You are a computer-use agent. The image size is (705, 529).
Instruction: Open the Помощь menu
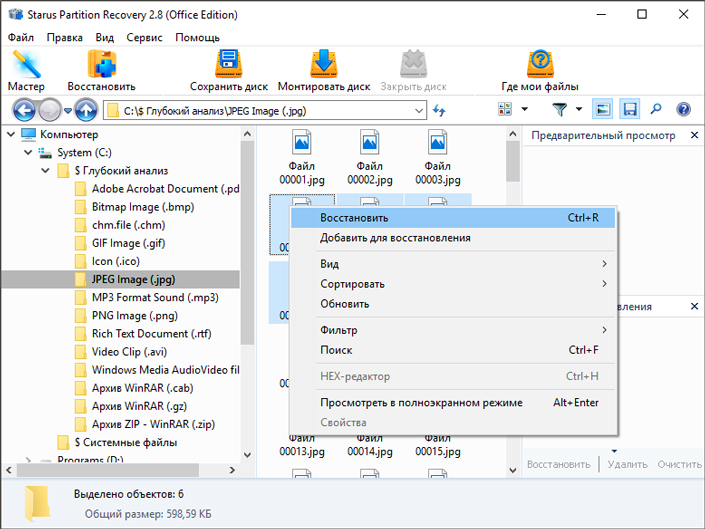coord(197,37)
